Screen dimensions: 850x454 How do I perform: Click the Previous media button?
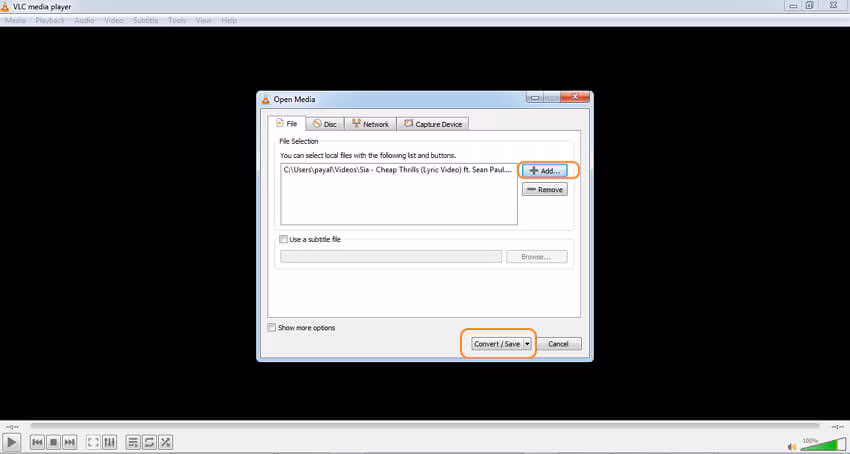tap(37, 442)
